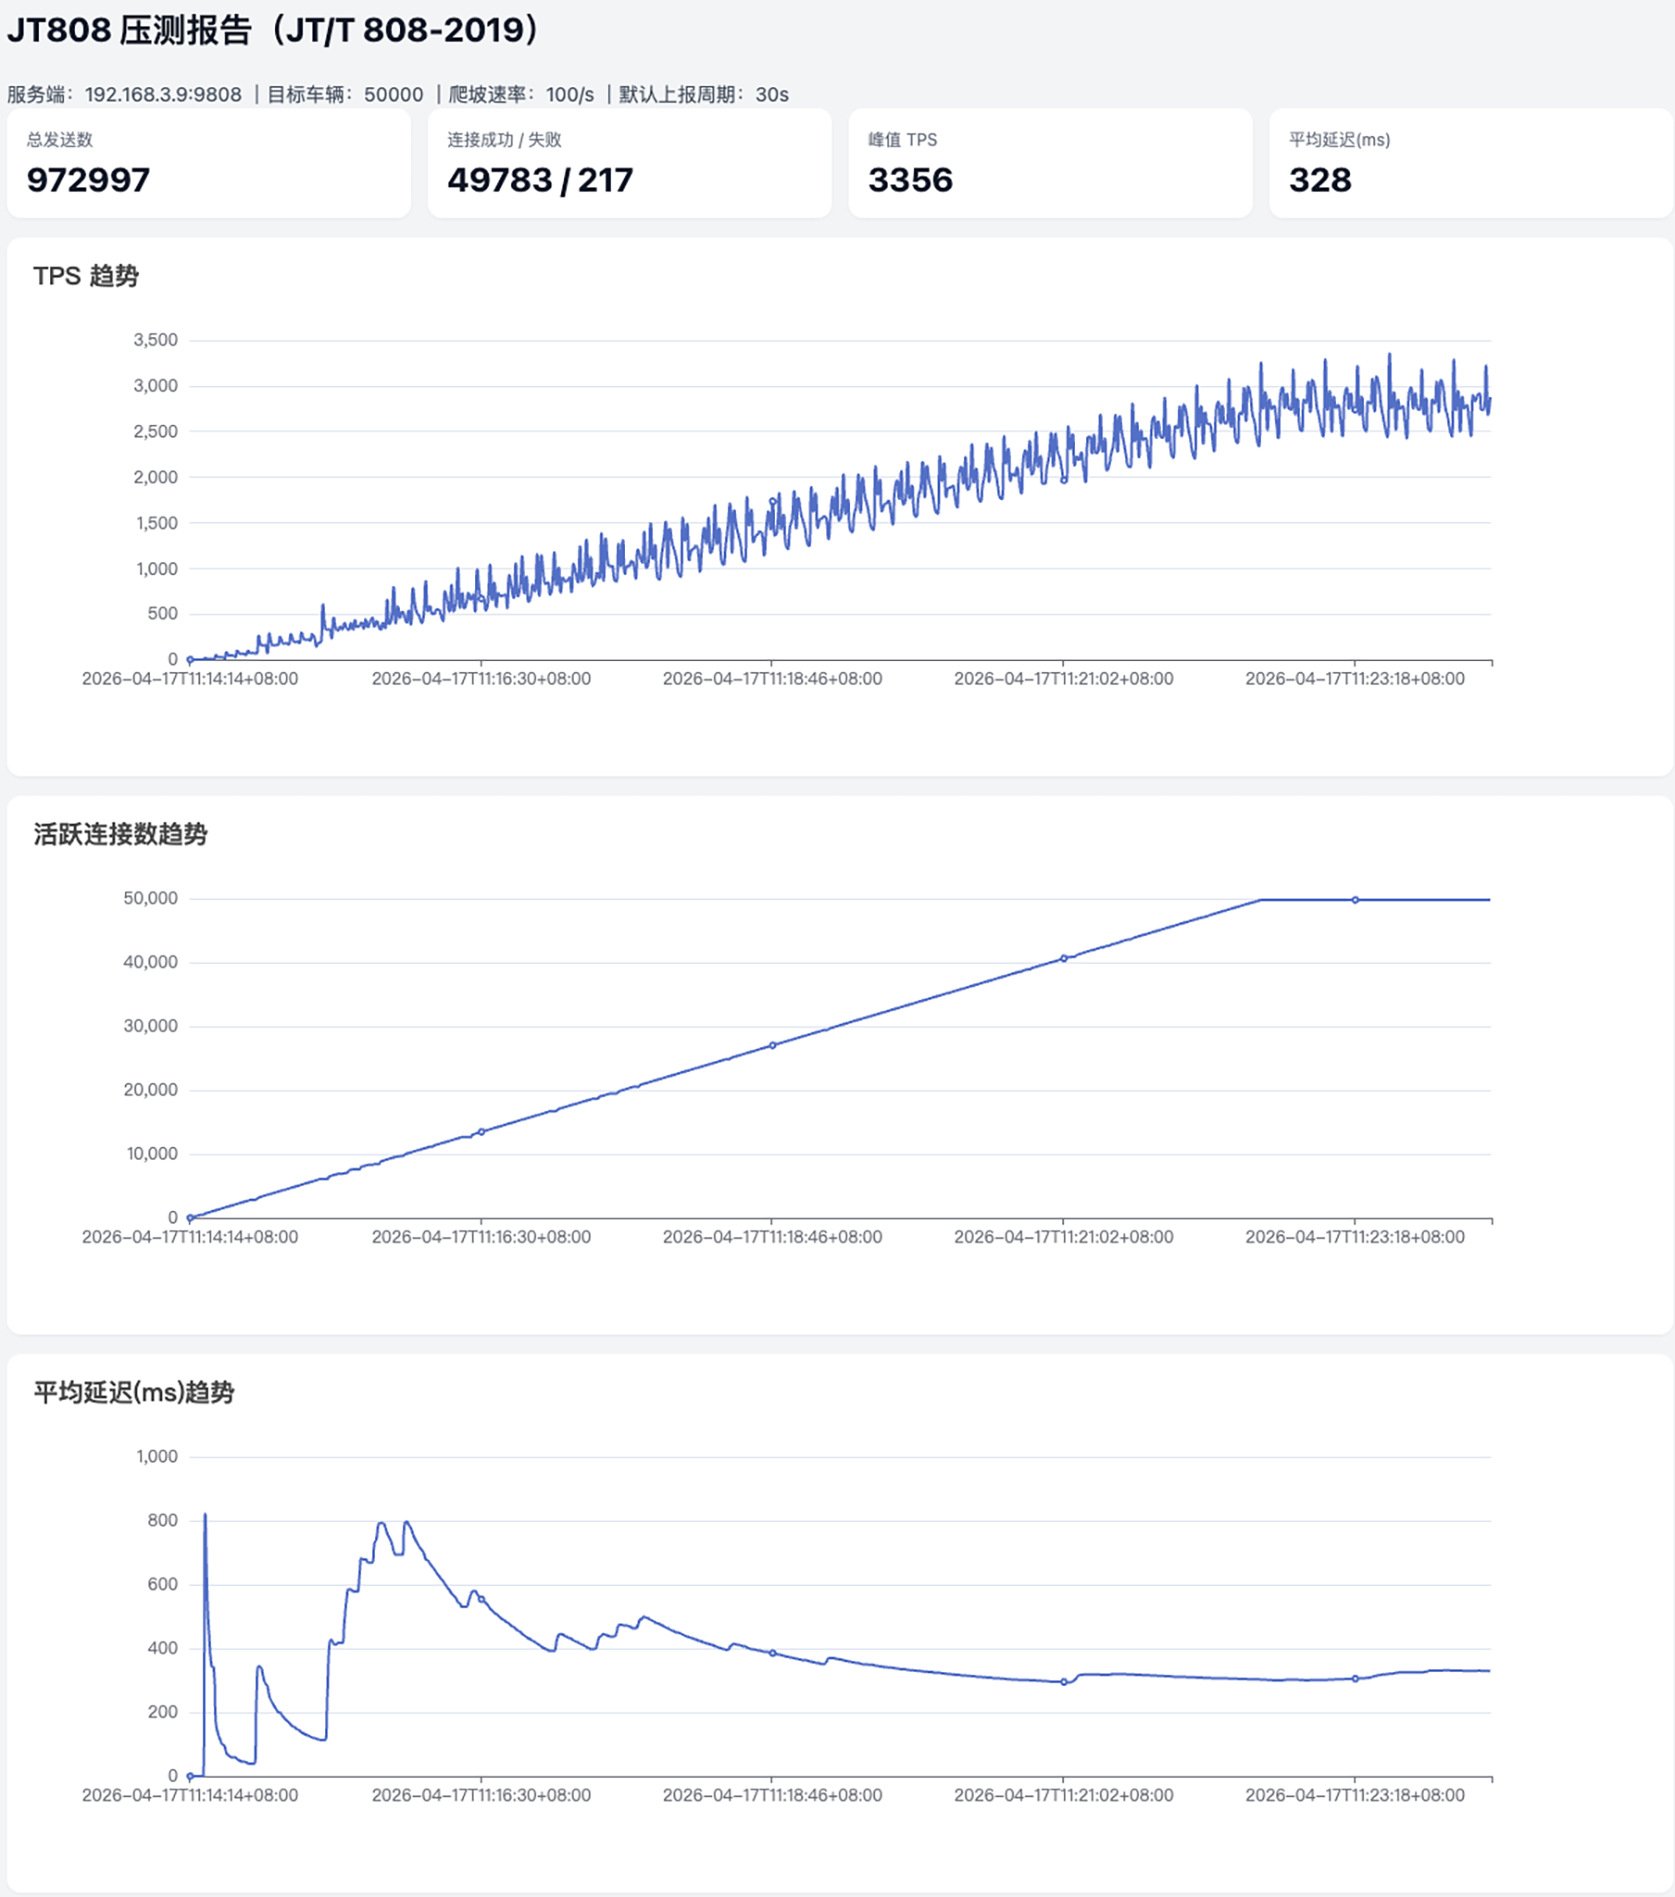Click the TPS 趋势 chart heading
This screenshot has height=1897, width=1675.
pyautogui.click(x=86, y=276)
